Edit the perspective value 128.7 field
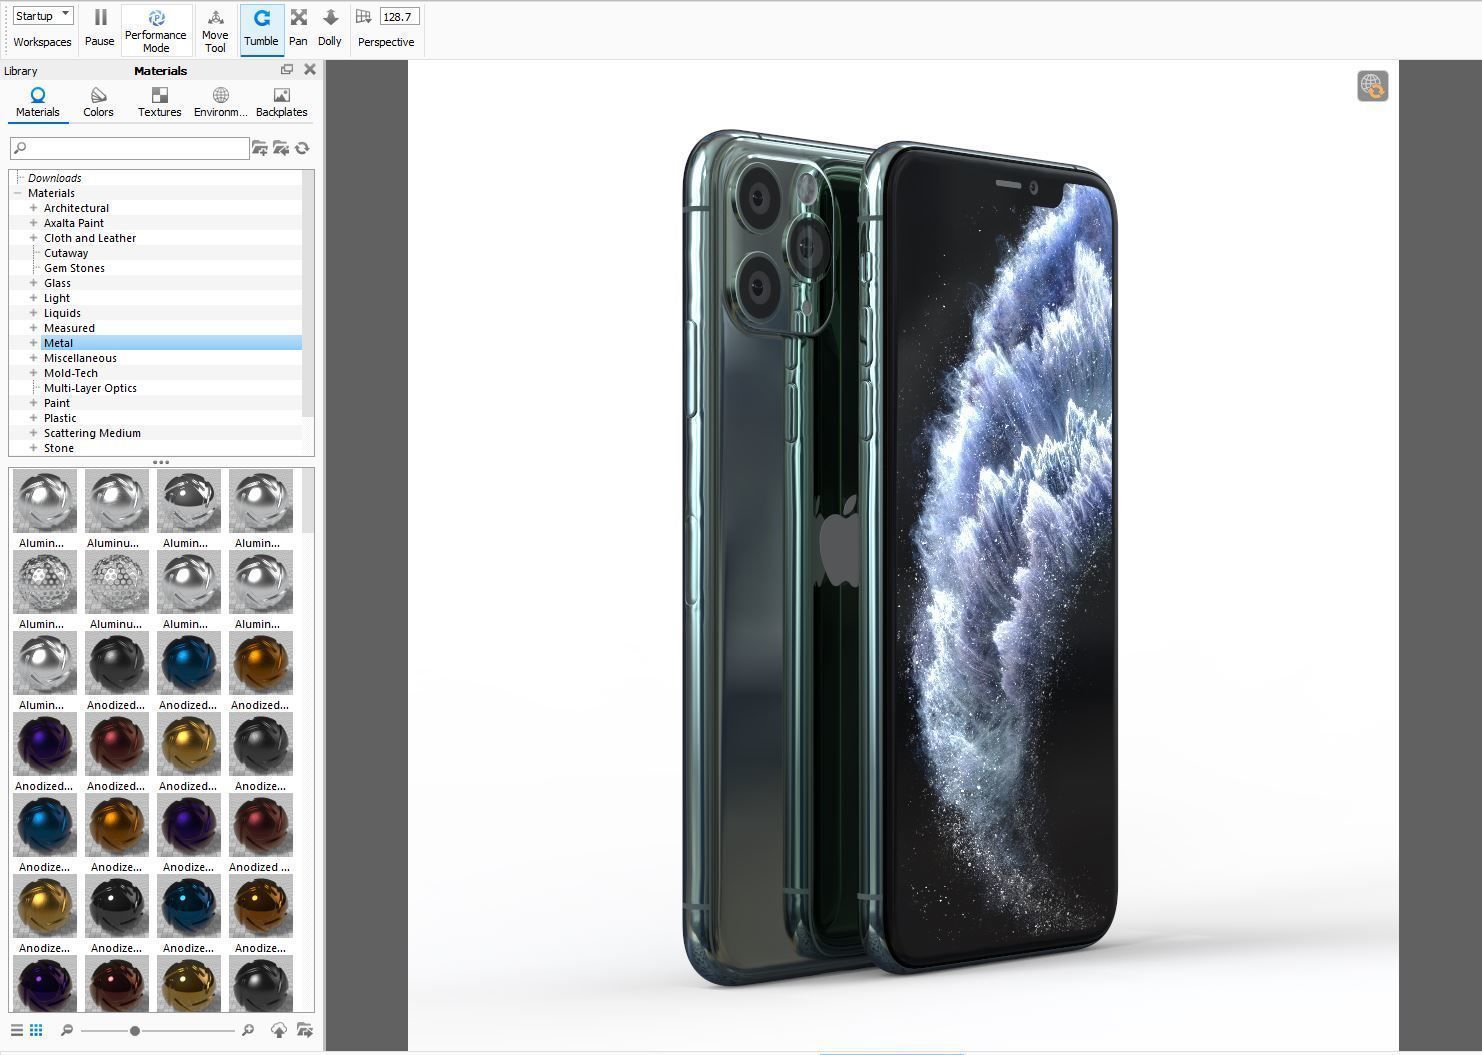Screen dimensions: 1482x1055 tap(399, 16)
